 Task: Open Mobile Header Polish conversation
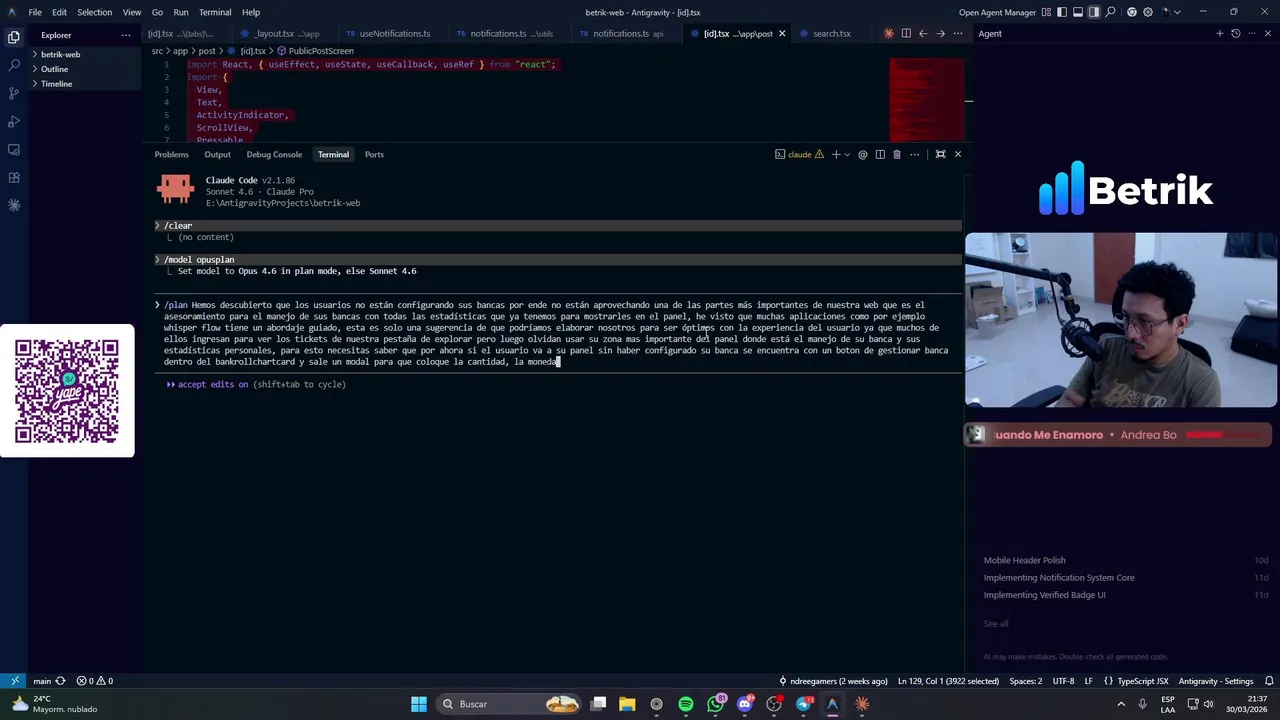tap(1024, 560)
